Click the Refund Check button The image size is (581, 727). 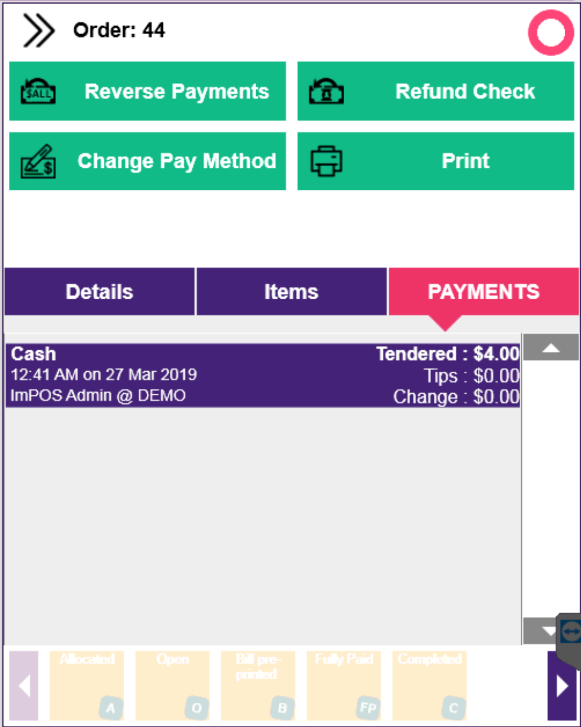pos(436,91)
